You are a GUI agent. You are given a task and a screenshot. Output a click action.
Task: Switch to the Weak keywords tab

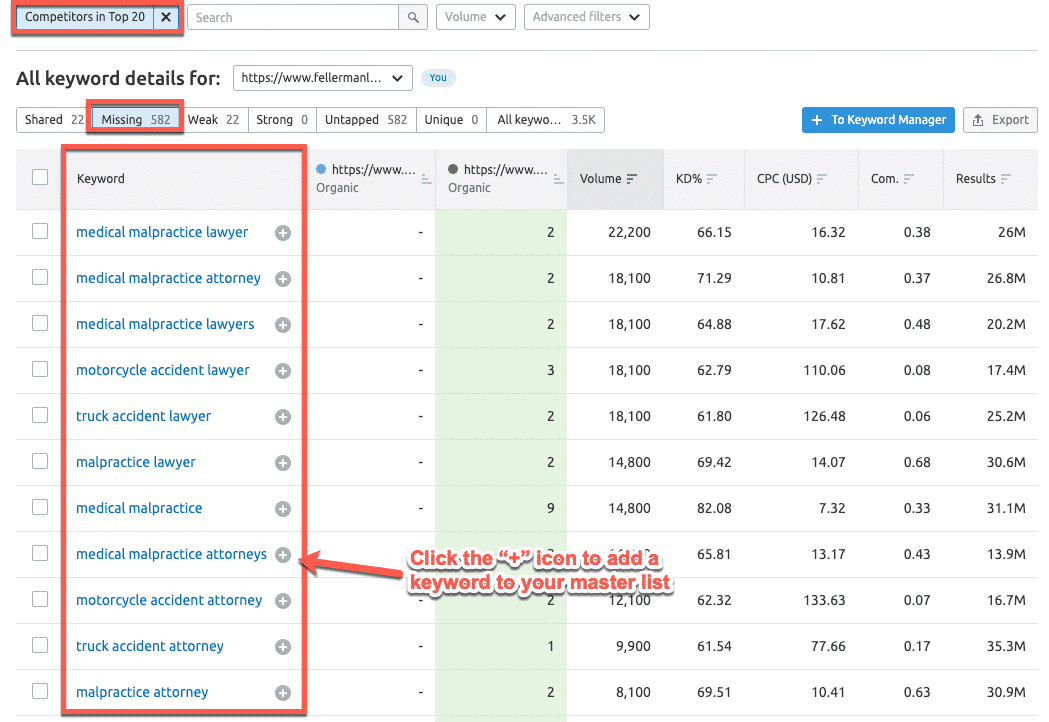pyautogui.click(x=213, y=120)
